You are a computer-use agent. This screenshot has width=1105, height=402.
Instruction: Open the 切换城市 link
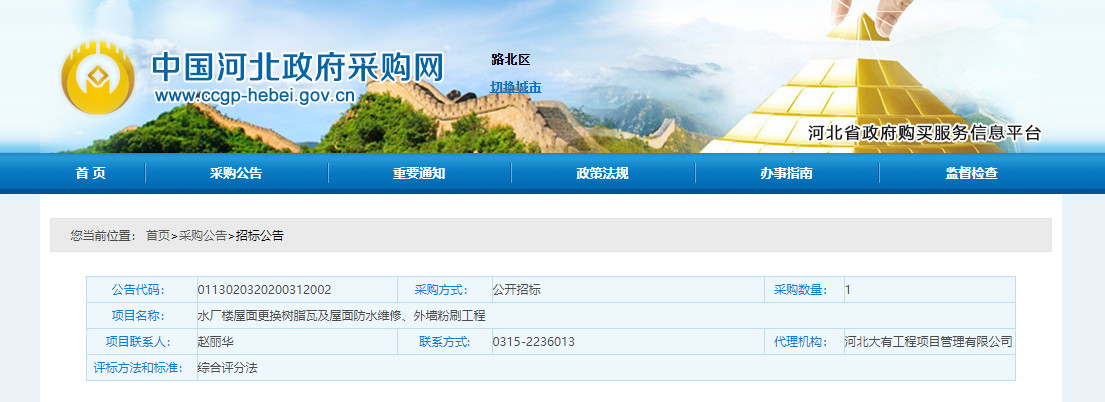pos(515,87)
